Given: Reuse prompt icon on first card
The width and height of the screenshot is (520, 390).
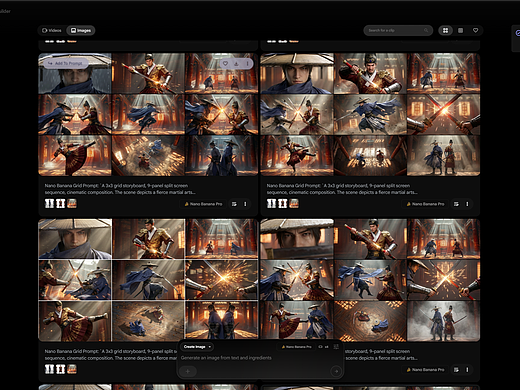Looking at the screenshot, I should point(234,204).
